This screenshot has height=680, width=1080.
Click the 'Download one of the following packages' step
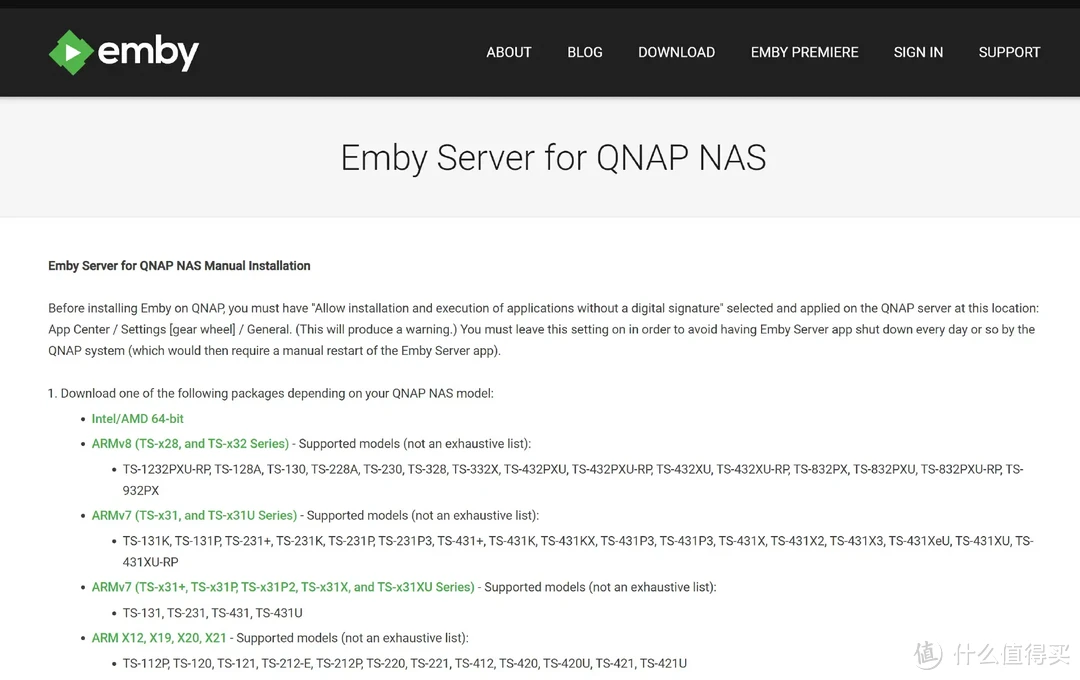pos(271,393)
